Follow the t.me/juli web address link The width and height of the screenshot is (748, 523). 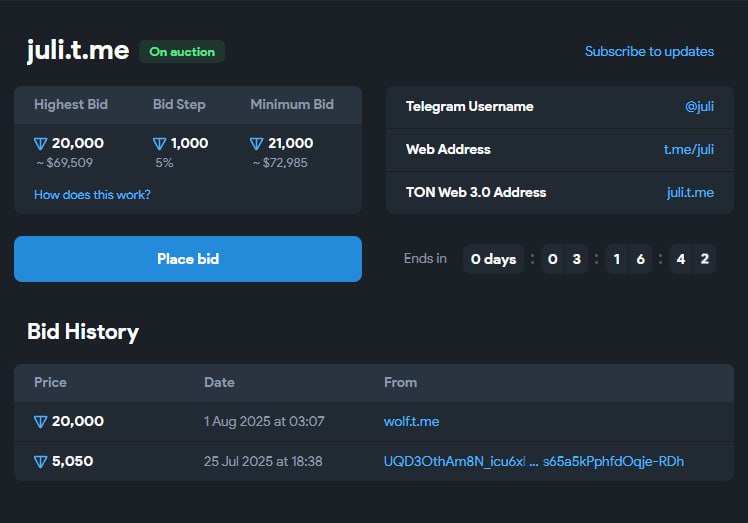pyautogui.click(x=689, y=149)
